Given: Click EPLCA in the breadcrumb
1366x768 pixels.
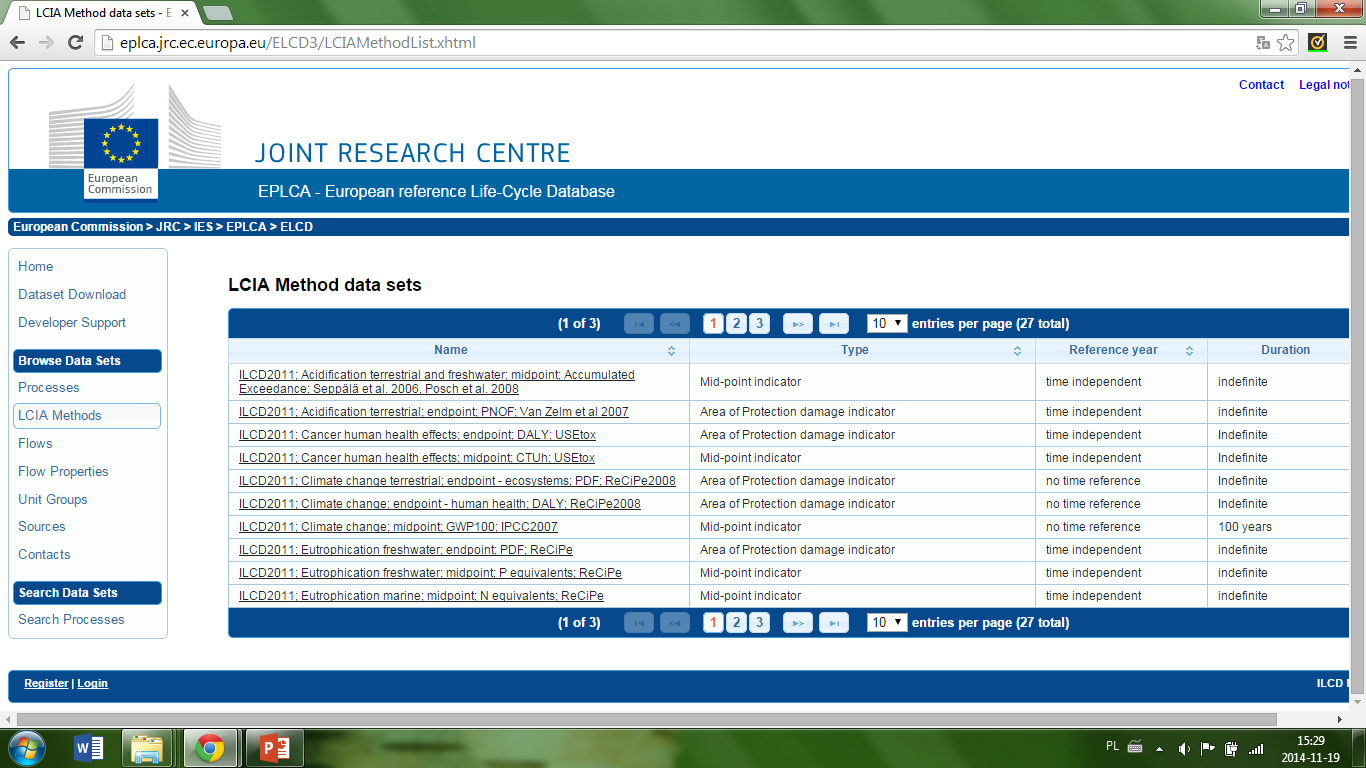Looking at the screenshot, I should (246, 227).
